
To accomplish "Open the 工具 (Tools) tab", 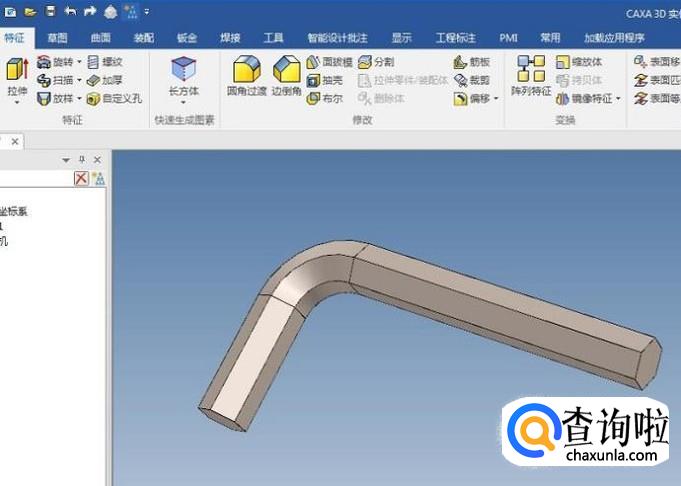I will [x=274, y=38].
